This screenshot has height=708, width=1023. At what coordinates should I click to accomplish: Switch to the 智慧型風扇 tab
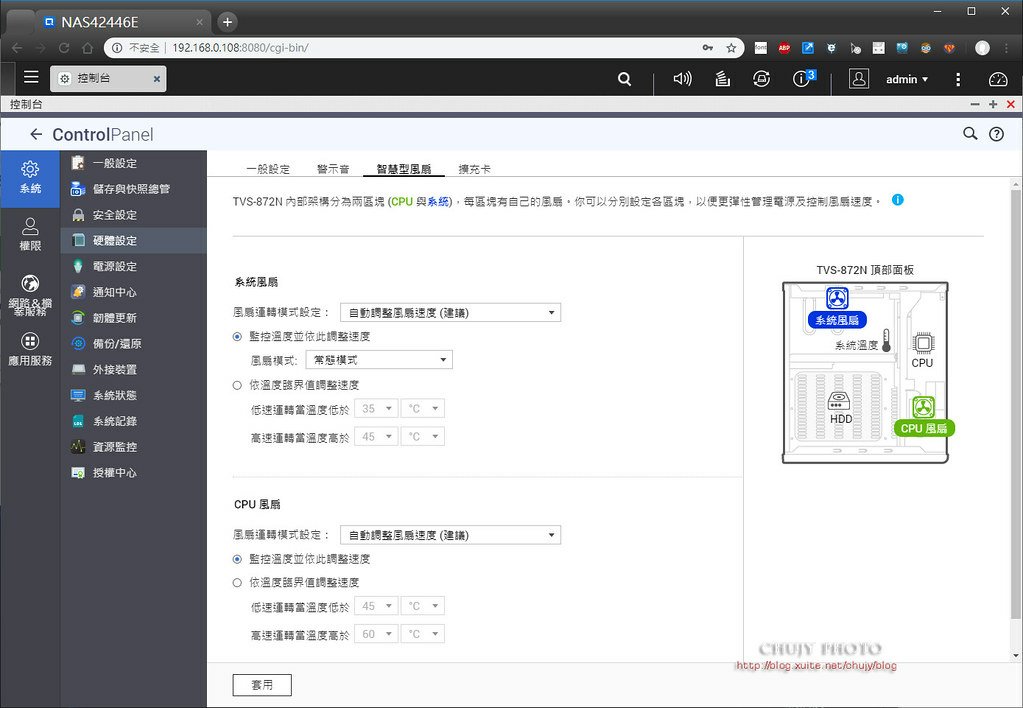pyautogui.click(x=403, y=169)
